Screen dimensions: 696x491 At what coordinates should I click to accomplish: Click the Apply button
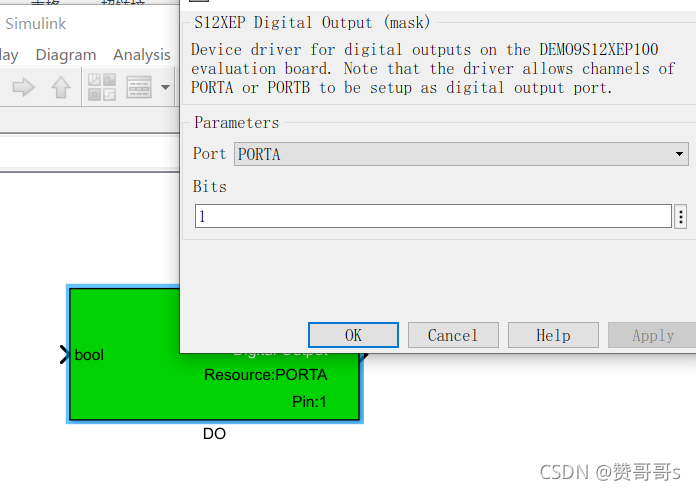pyautogui.click(x=652, y=335)
